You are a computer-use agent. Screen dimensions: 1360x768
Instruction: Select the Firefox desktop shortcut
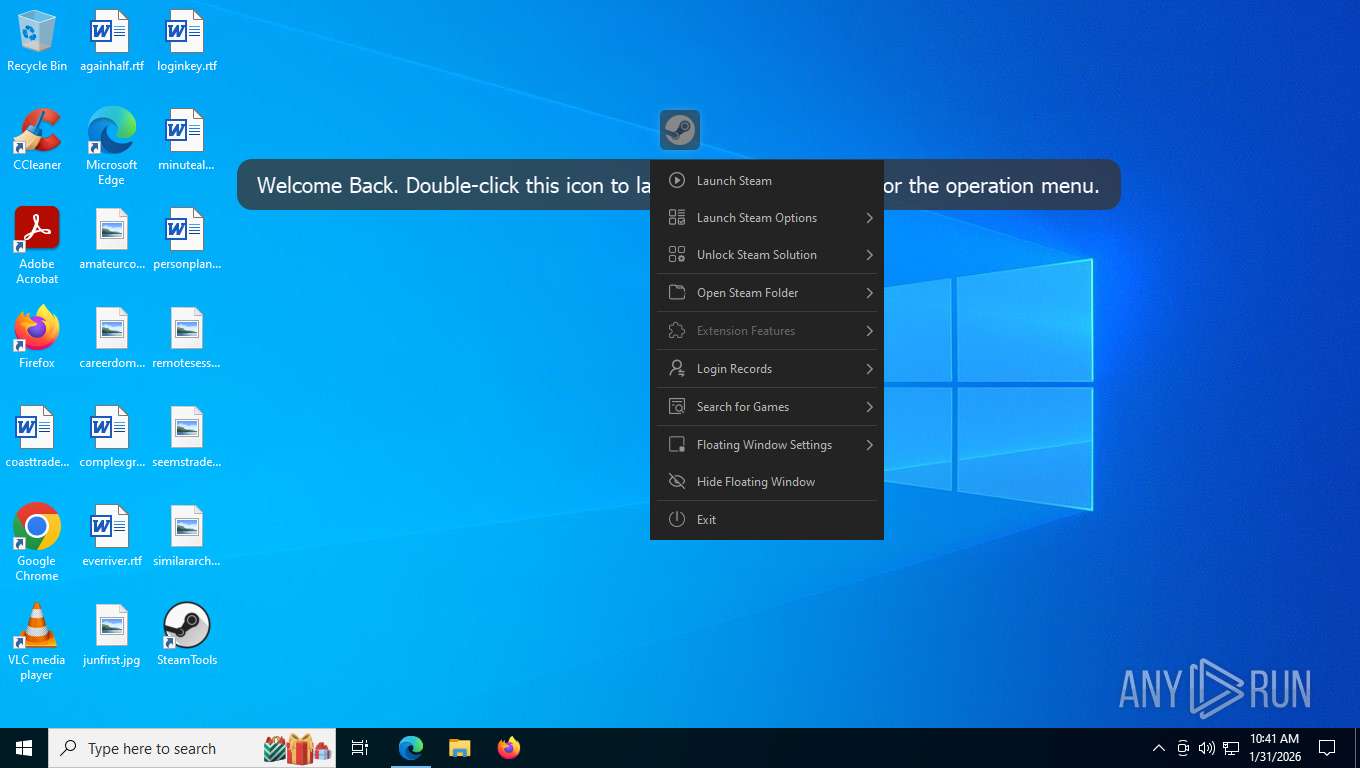pos(37,338)
